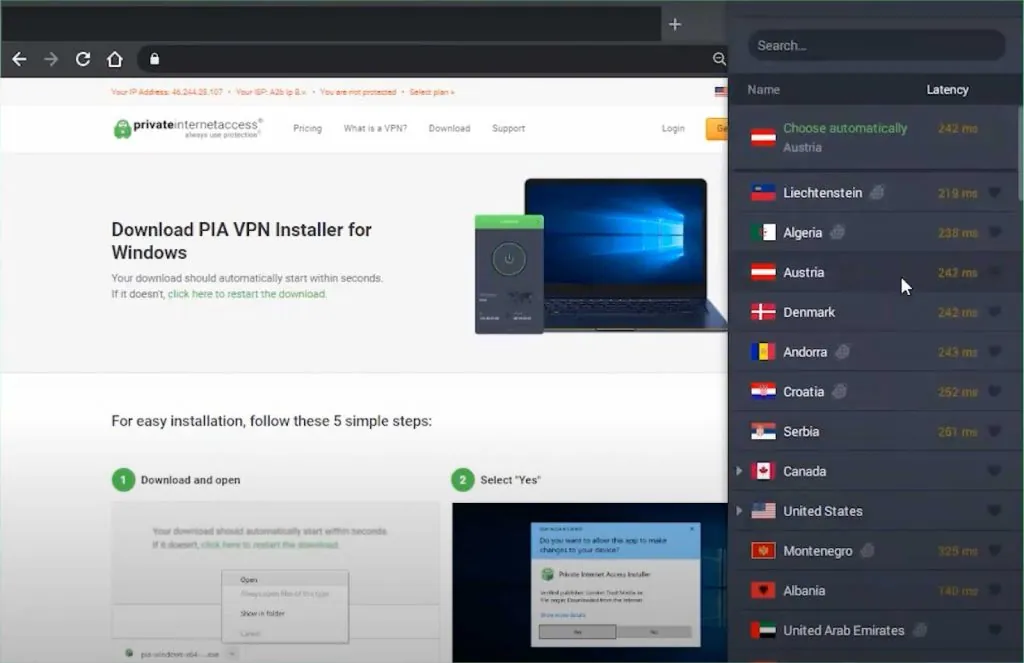This screenshot has width=1024, height=663.
Task: Open the Download menu item
Action: point(449,128)
